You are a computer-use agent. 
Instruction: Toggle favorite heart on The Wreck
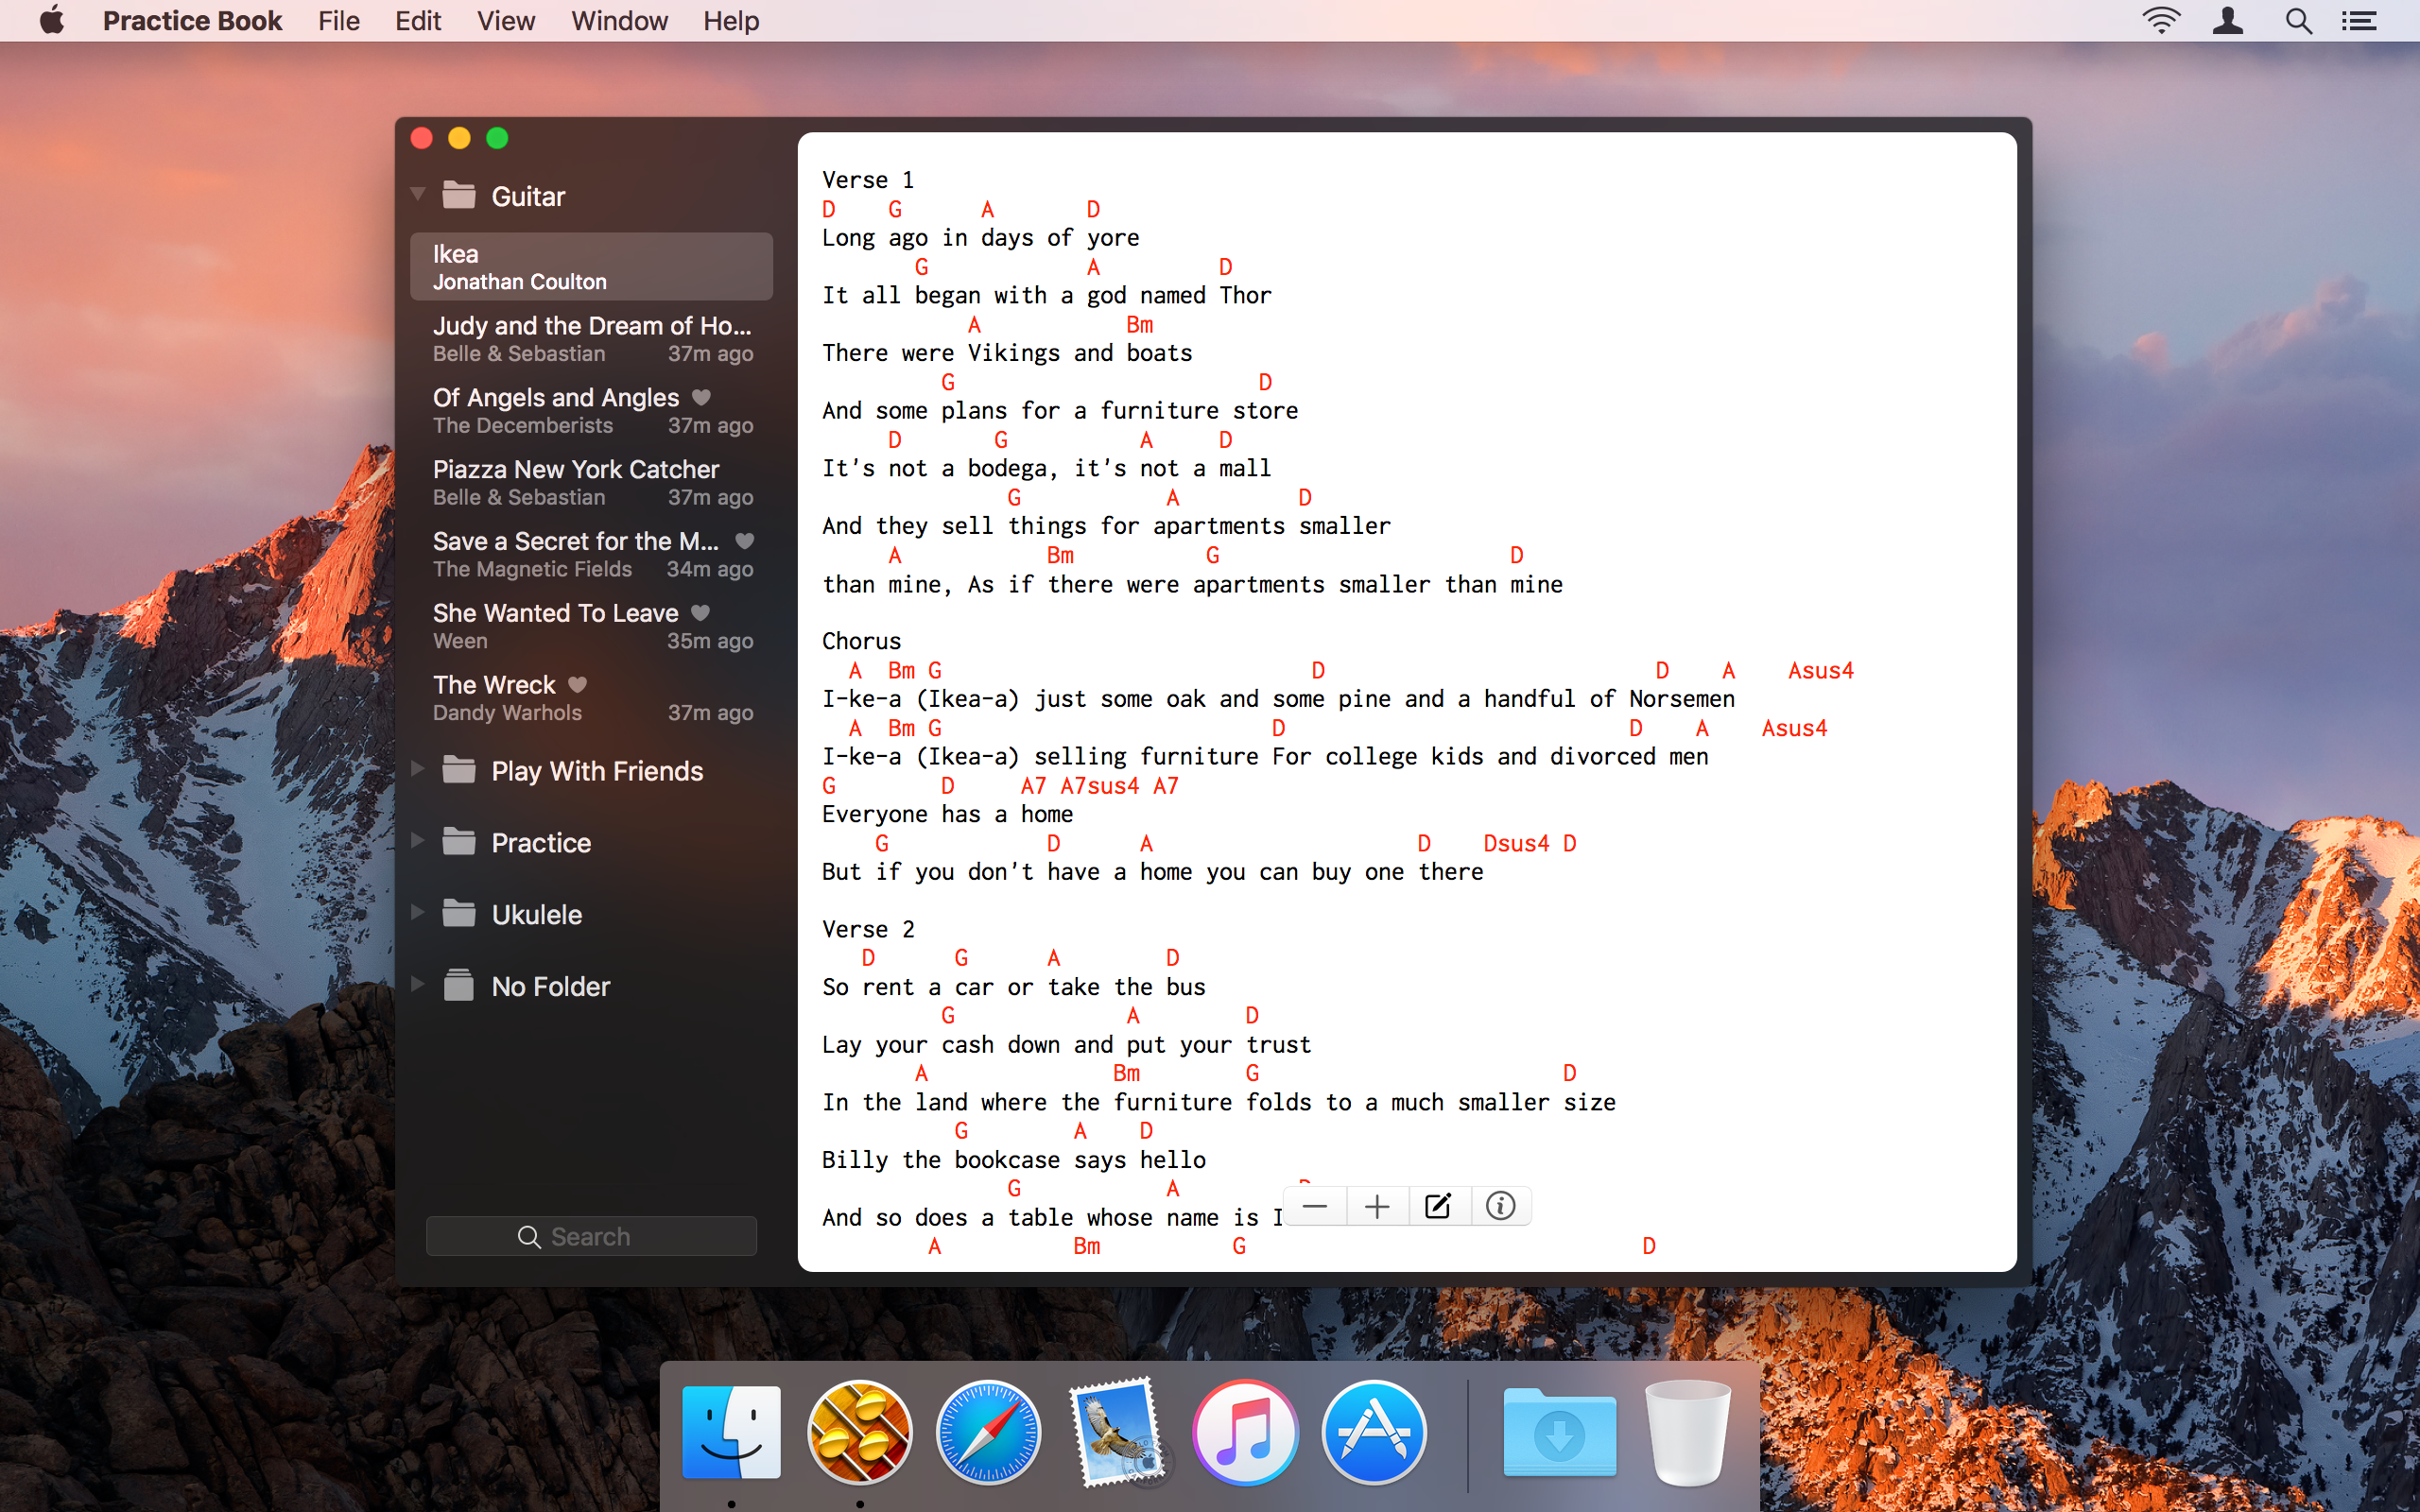(577, 684)
